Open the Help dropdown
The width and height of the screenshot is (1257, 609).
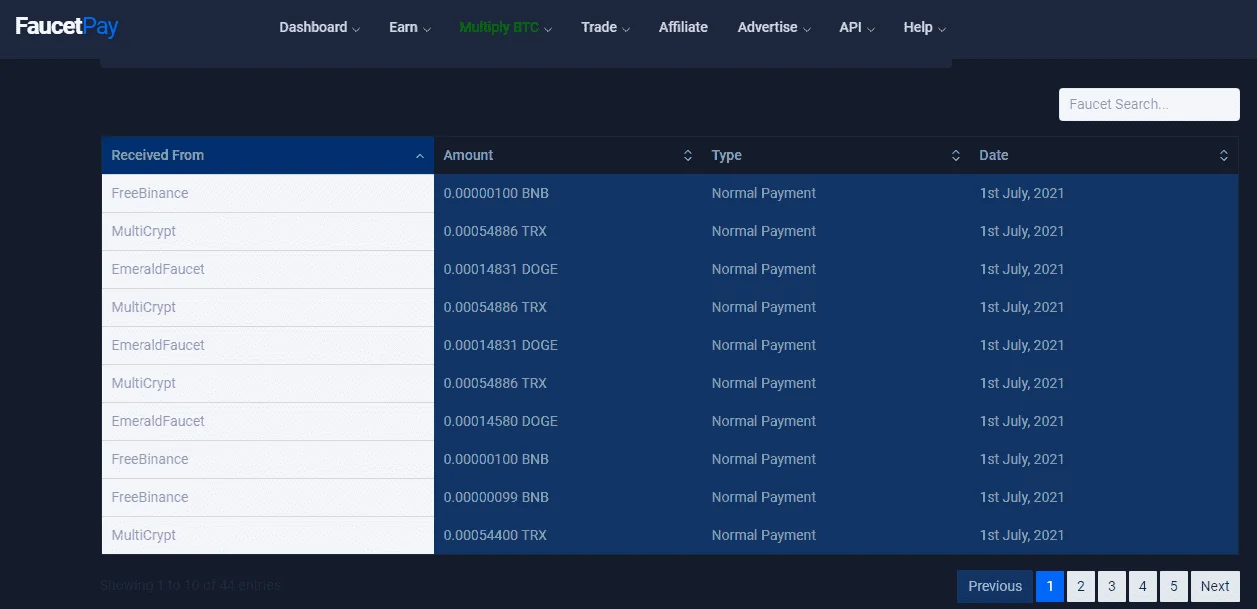point(925,27)
